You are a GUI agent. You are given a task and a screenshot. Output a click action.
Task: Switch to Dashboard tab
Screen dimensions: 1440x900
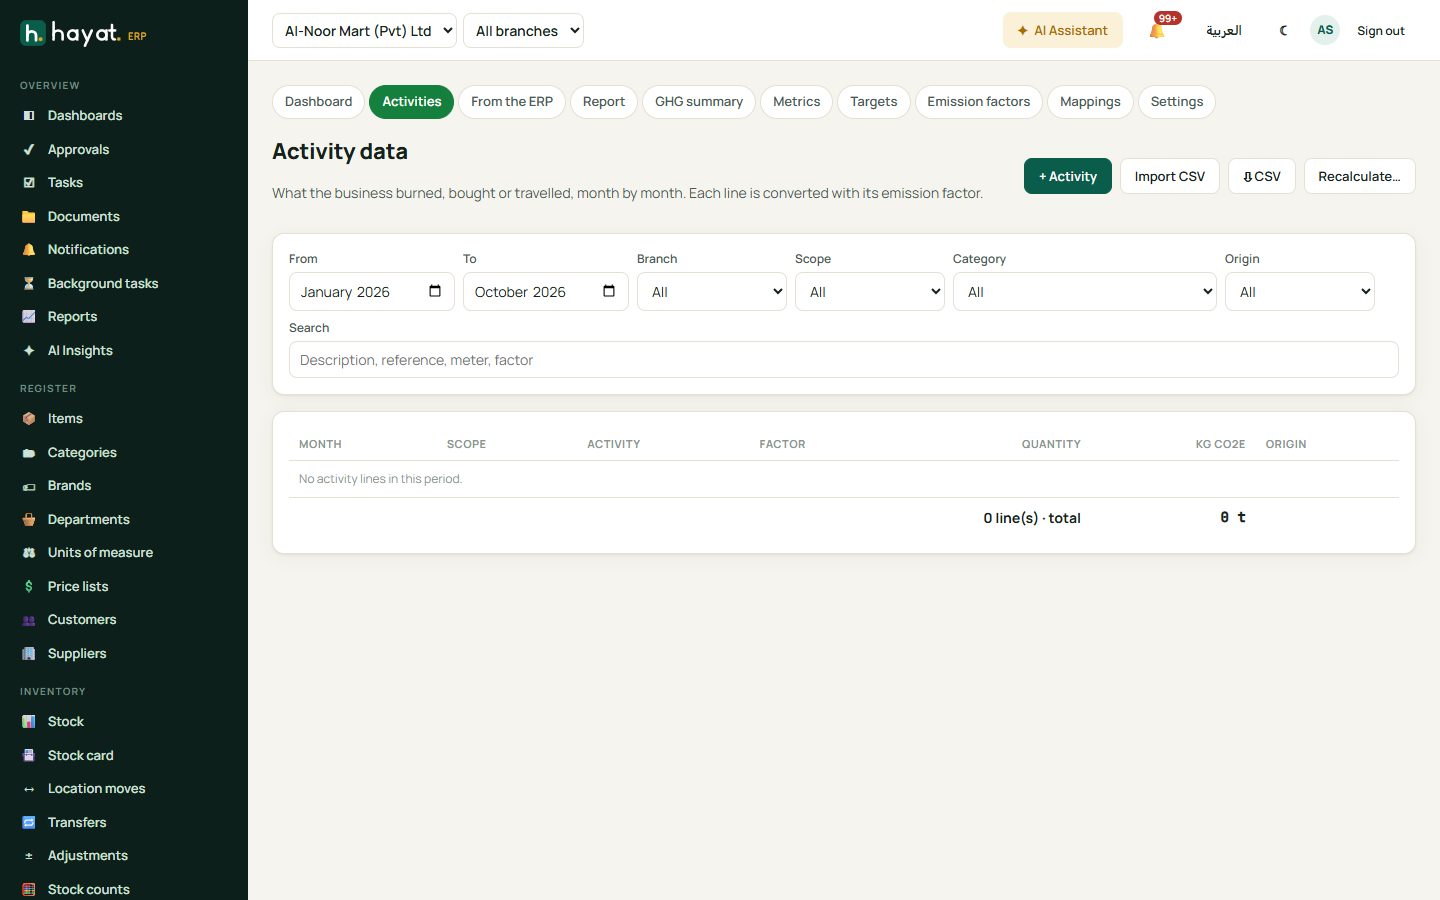click(x=318, y=102)
